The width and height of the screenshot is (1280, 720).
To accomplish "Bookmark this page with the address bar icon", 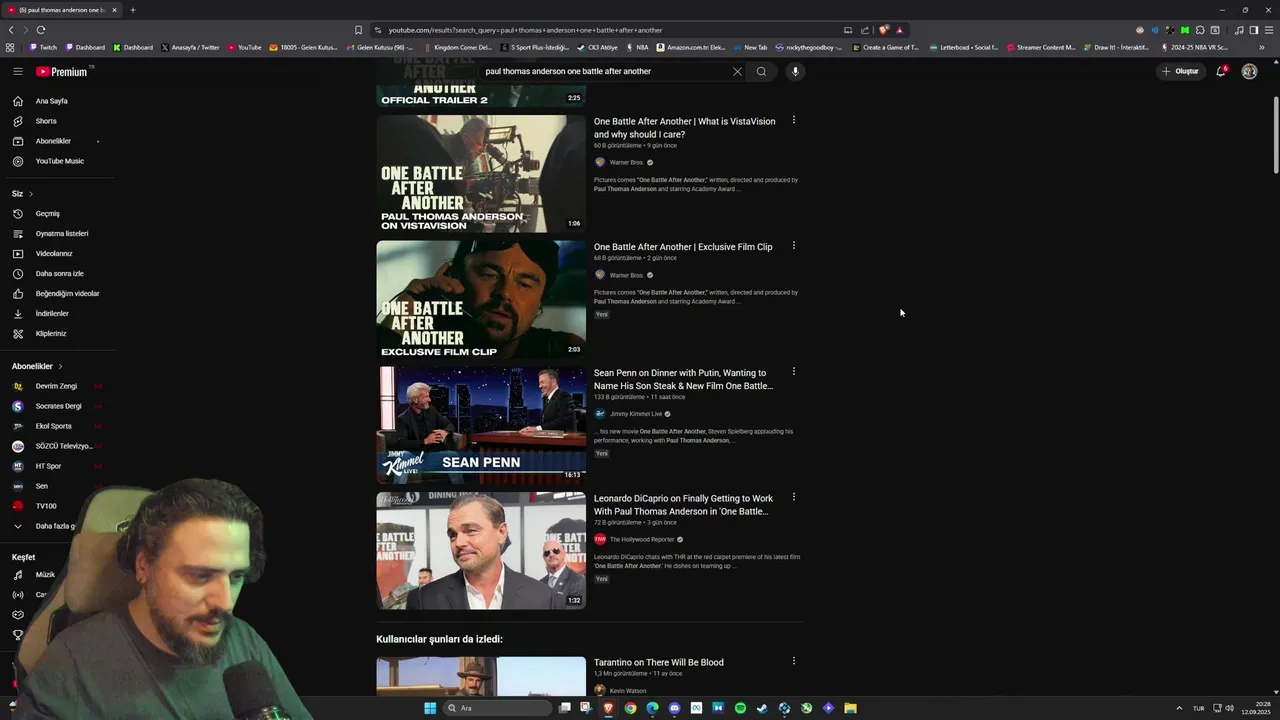I will pos(358,30).
